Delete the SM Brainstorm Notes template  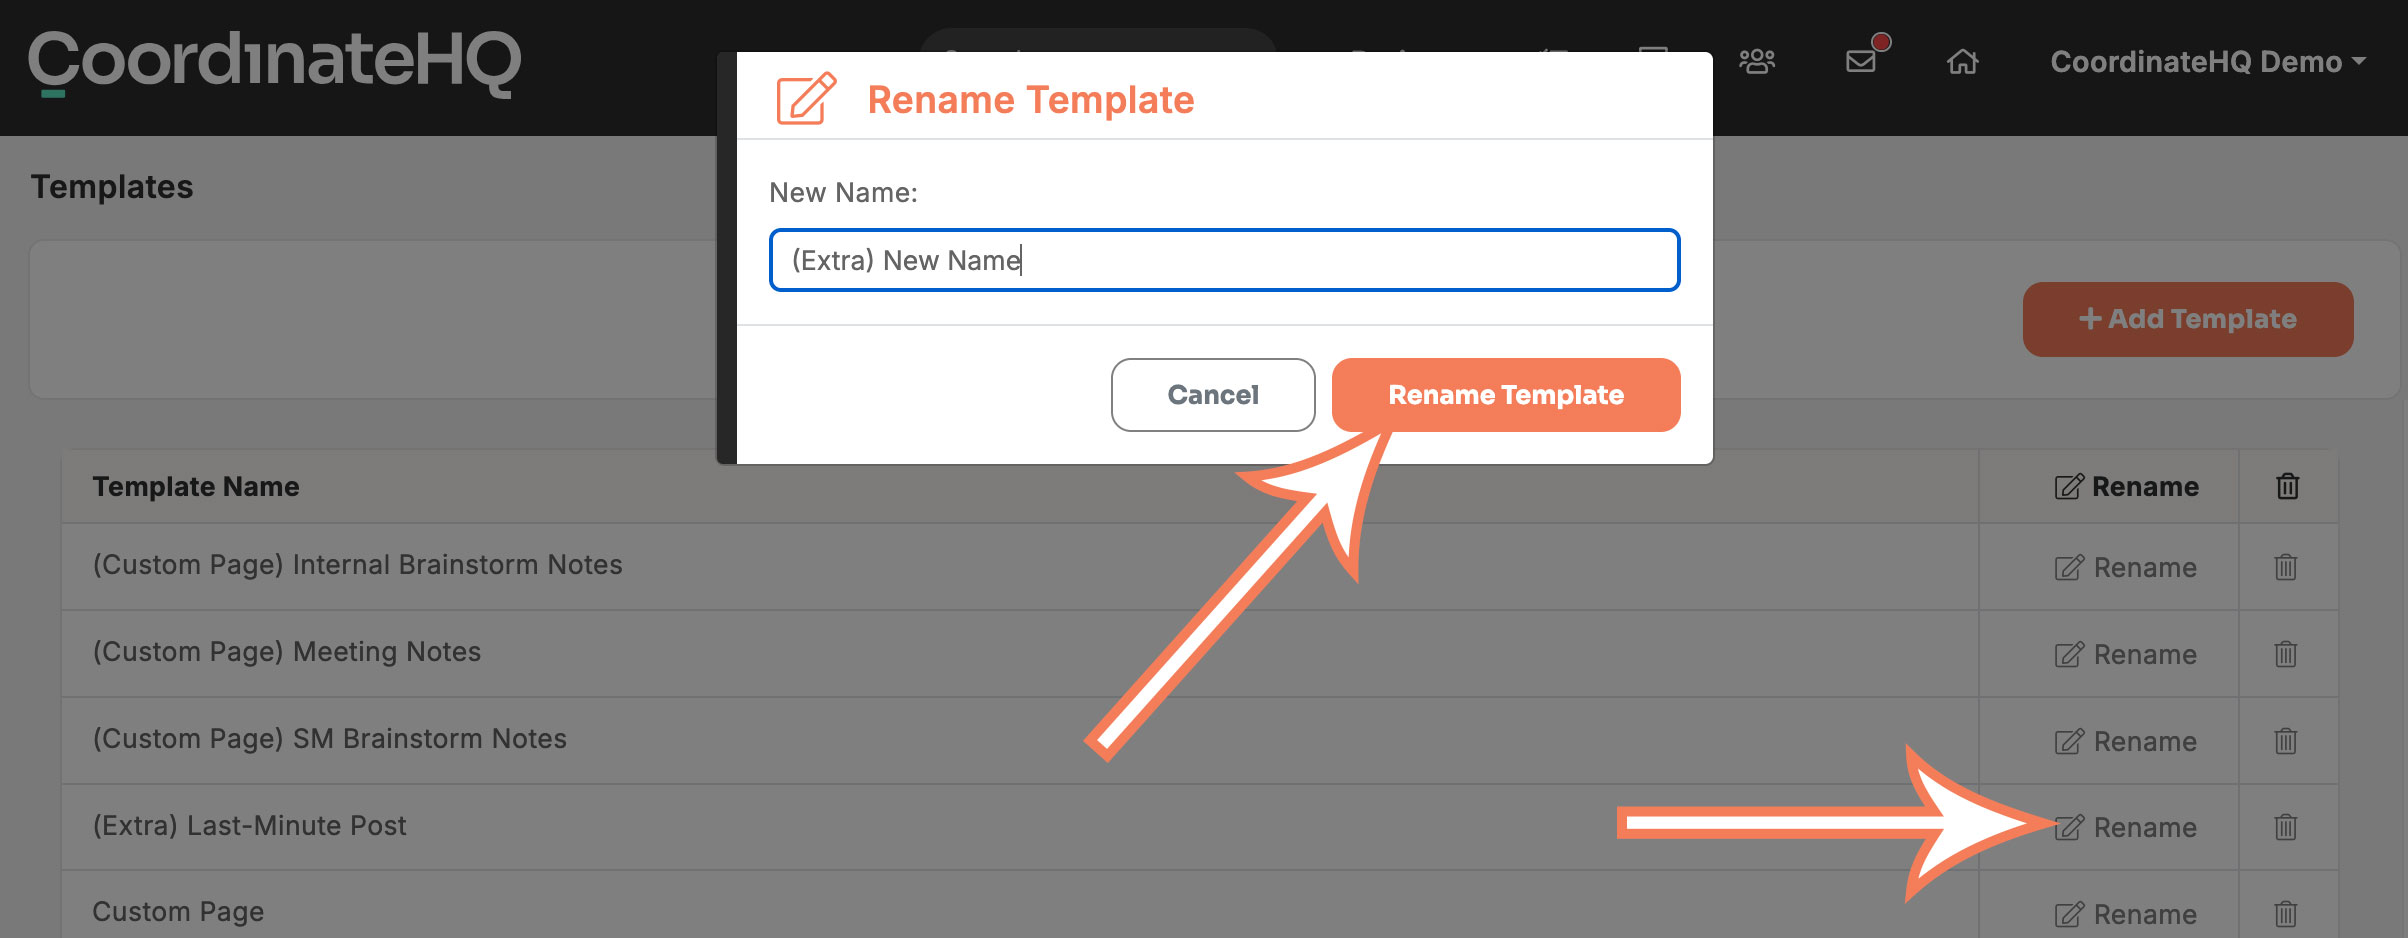click(x=2286, y=741)
